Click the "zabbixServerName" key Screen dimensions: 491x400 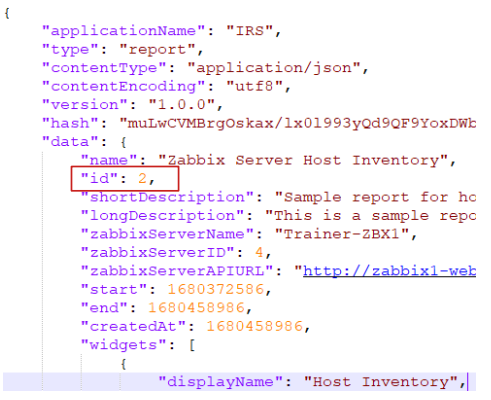coord(167,234)
